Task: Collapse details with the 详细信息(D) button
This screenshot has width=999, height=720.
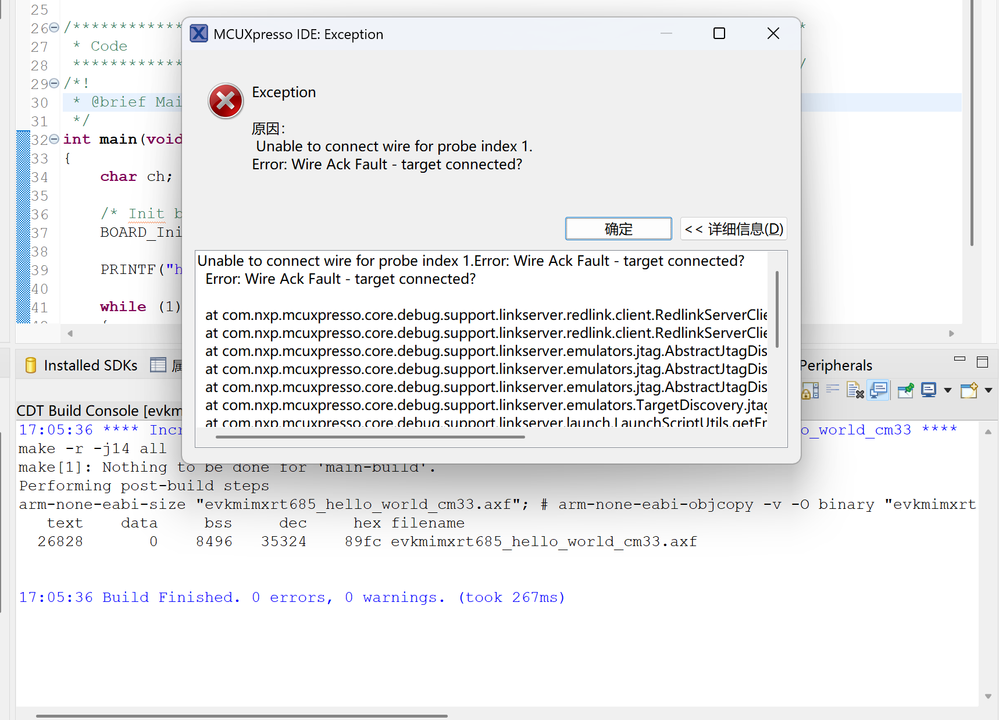Action: coord(733,229)
